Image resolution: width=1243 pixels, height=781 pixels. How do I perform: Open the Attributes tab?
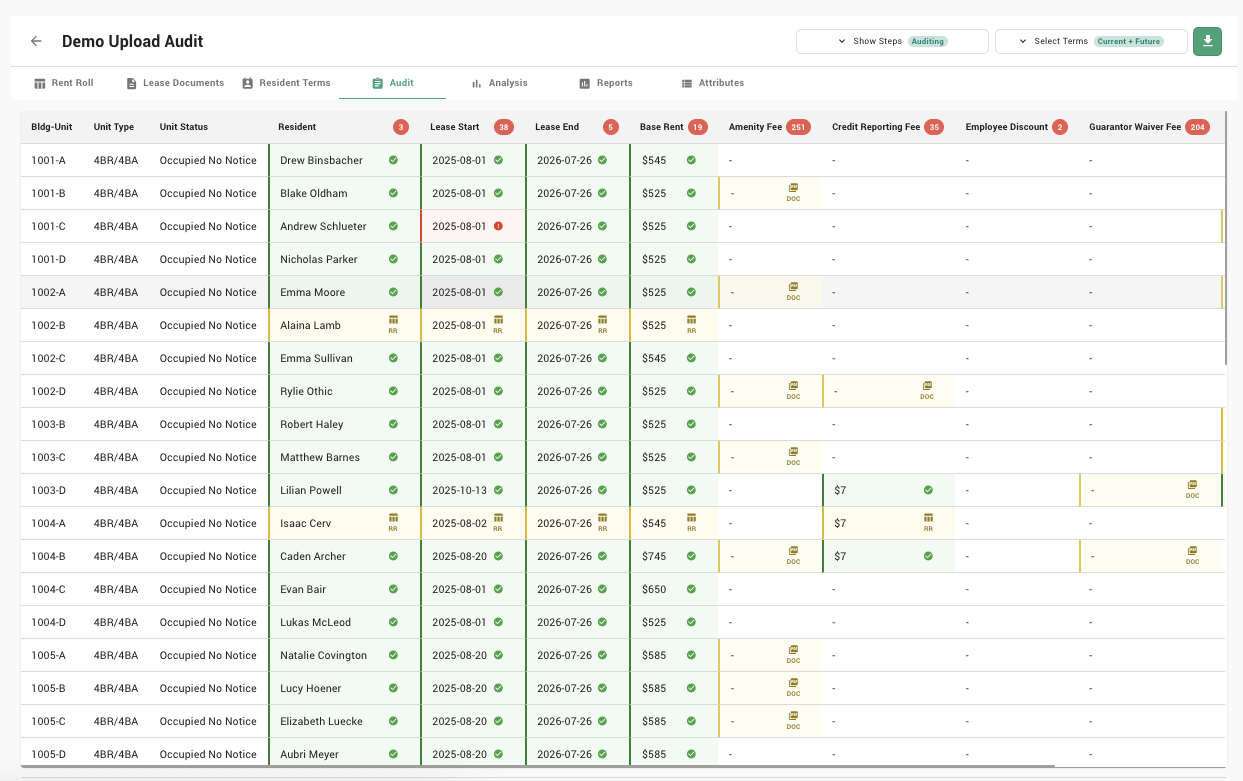(713, 83)
